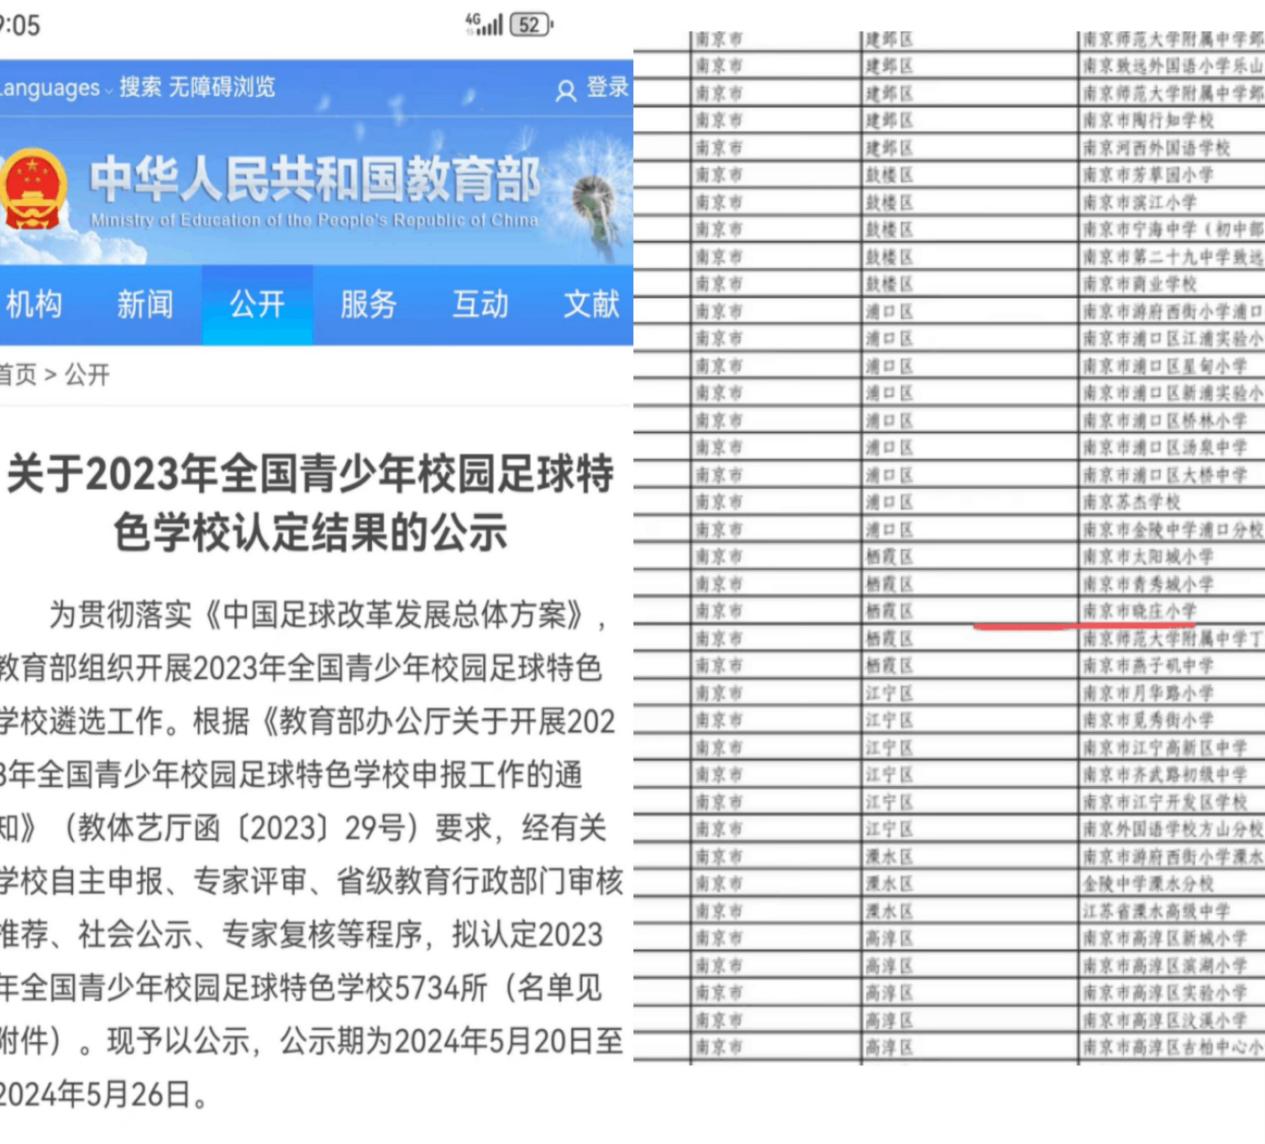Click table cell 南京市商业学校
Viewport: 1265px width, 1144px height.
tap(1140, 284)
